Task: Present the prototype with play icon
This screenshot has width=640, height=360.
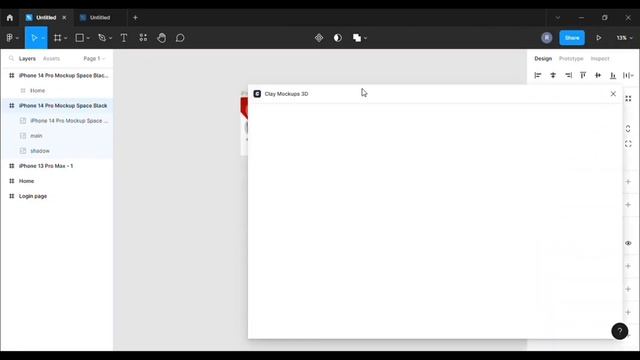Action: (598, 38)
